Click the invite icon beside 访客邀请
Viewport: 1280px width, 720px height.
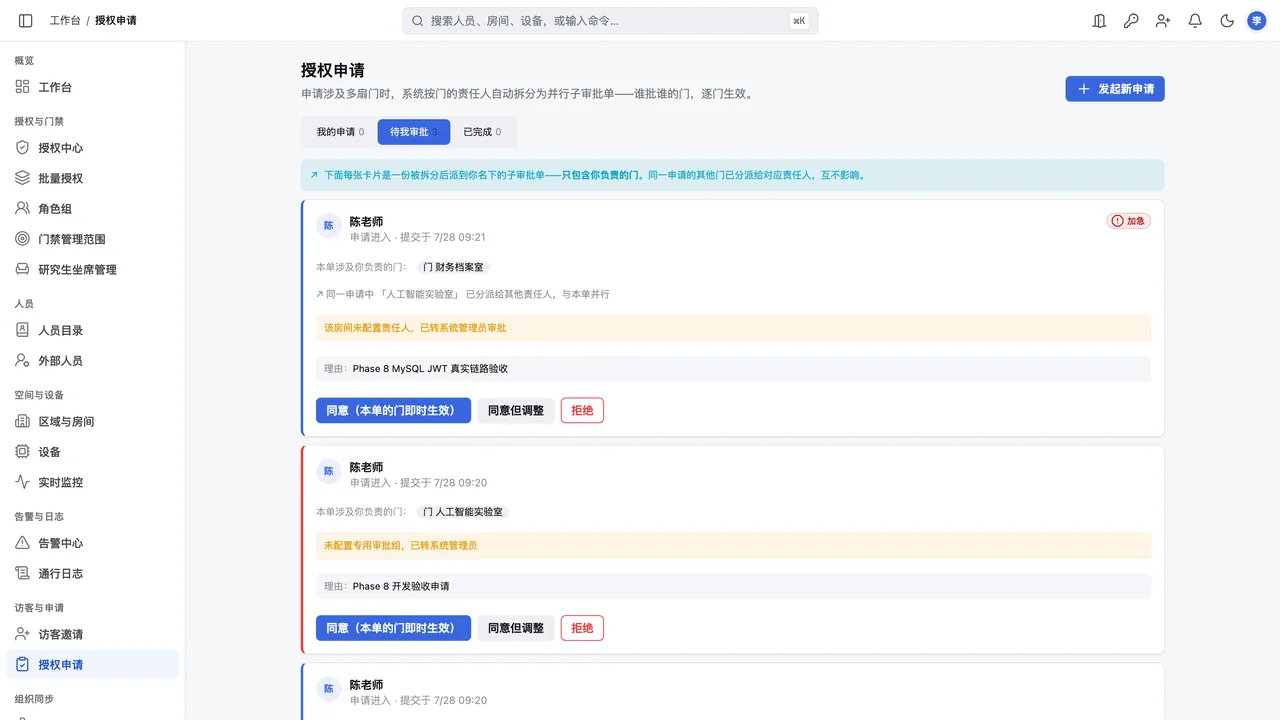click(22, 634)
